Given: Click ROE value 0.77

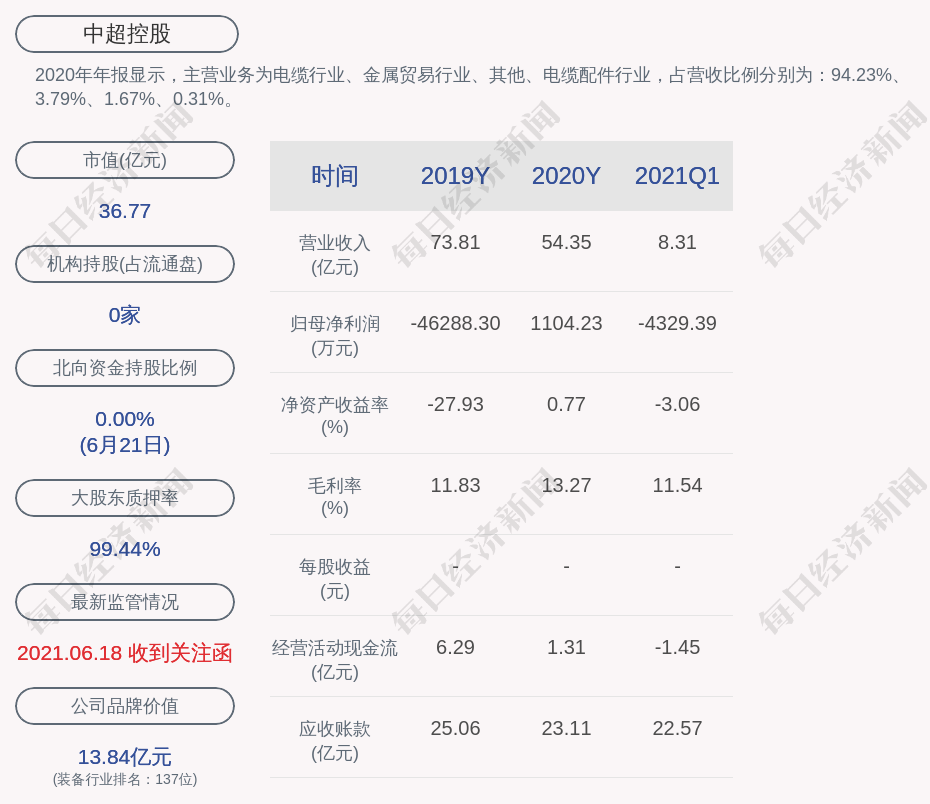Looking at the screenshot, I should 566,404.
